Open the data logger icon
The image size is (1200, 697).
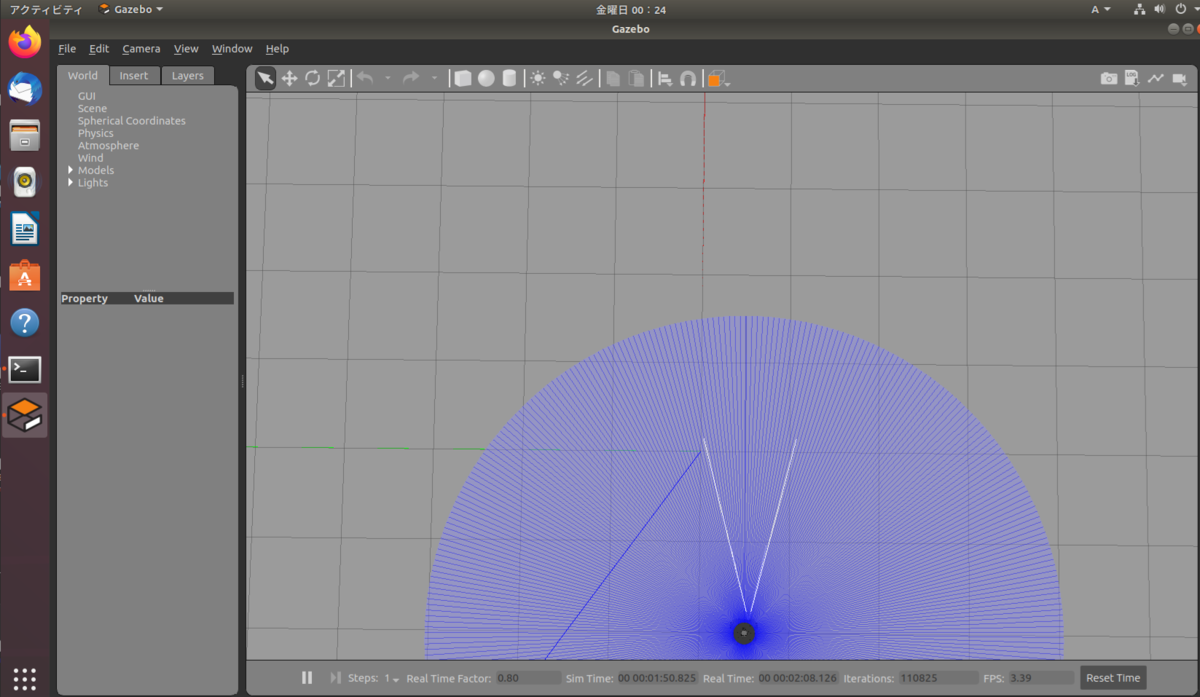pyautogui.click(x=1132, y=78)
